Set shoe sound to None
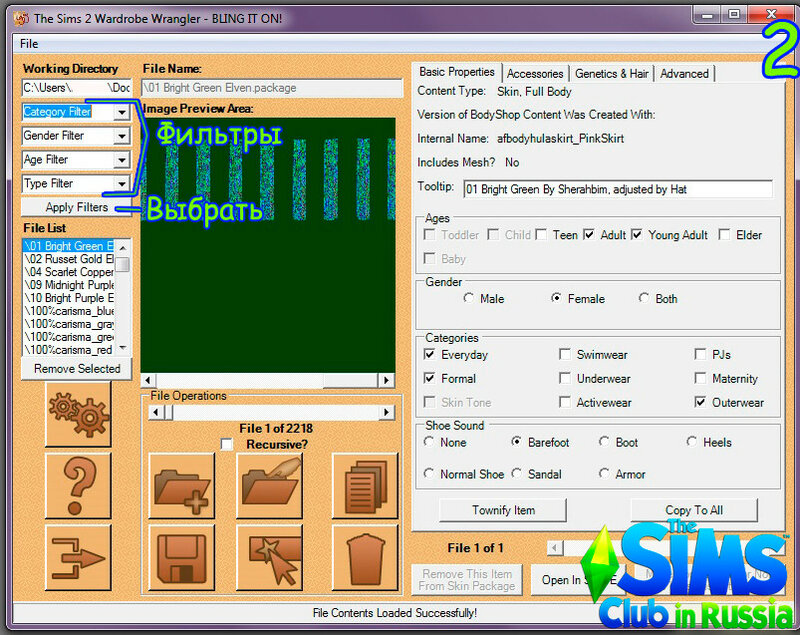The image size is (800, 635). [429, 442]
